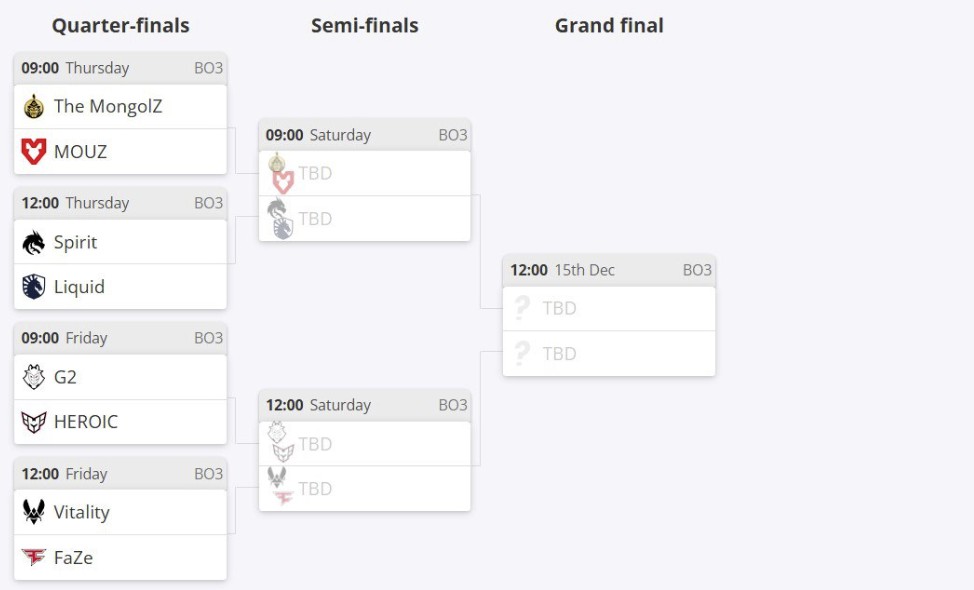Open the 09:00 Saturday semi-final match header

click(365, 135)
